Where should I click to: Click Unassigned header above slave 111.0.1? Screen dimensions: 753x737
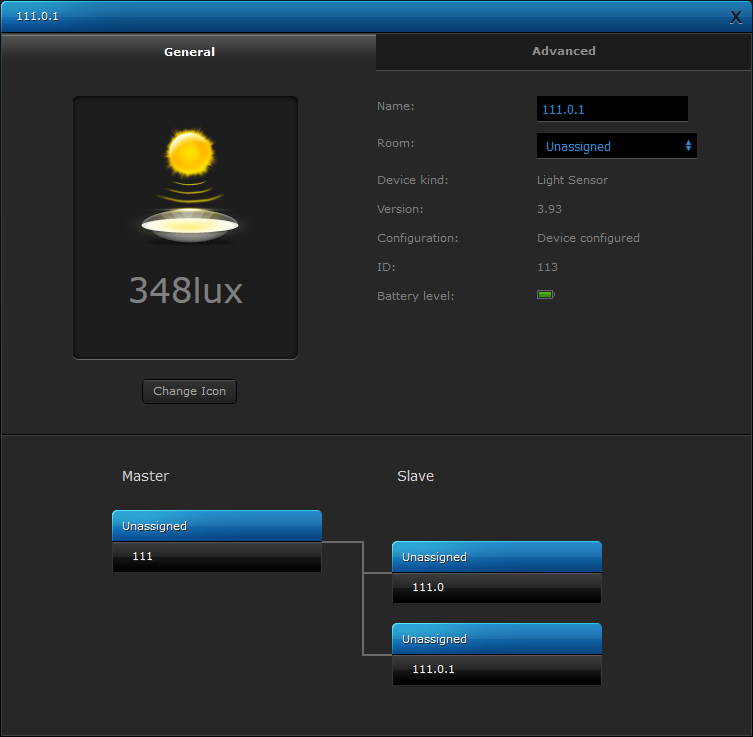tap(497, 639)
